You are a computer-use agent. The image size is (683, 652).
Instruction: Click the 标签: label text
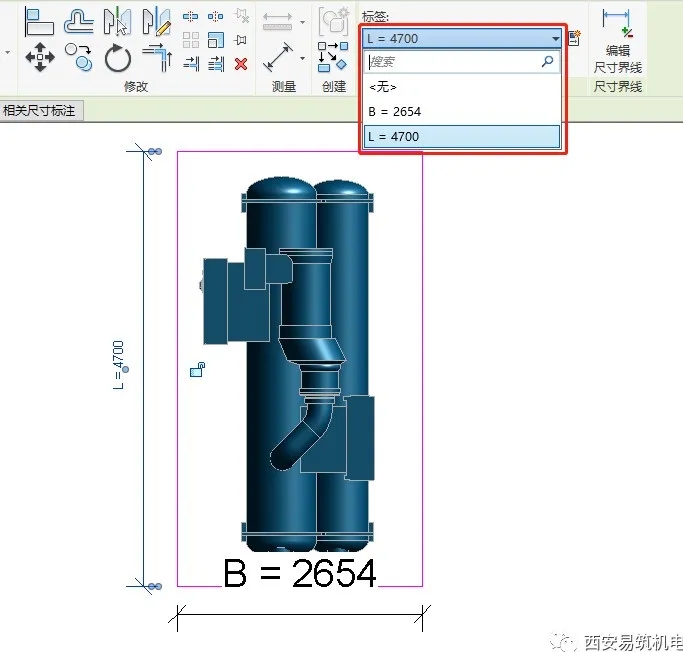point(375,17)
